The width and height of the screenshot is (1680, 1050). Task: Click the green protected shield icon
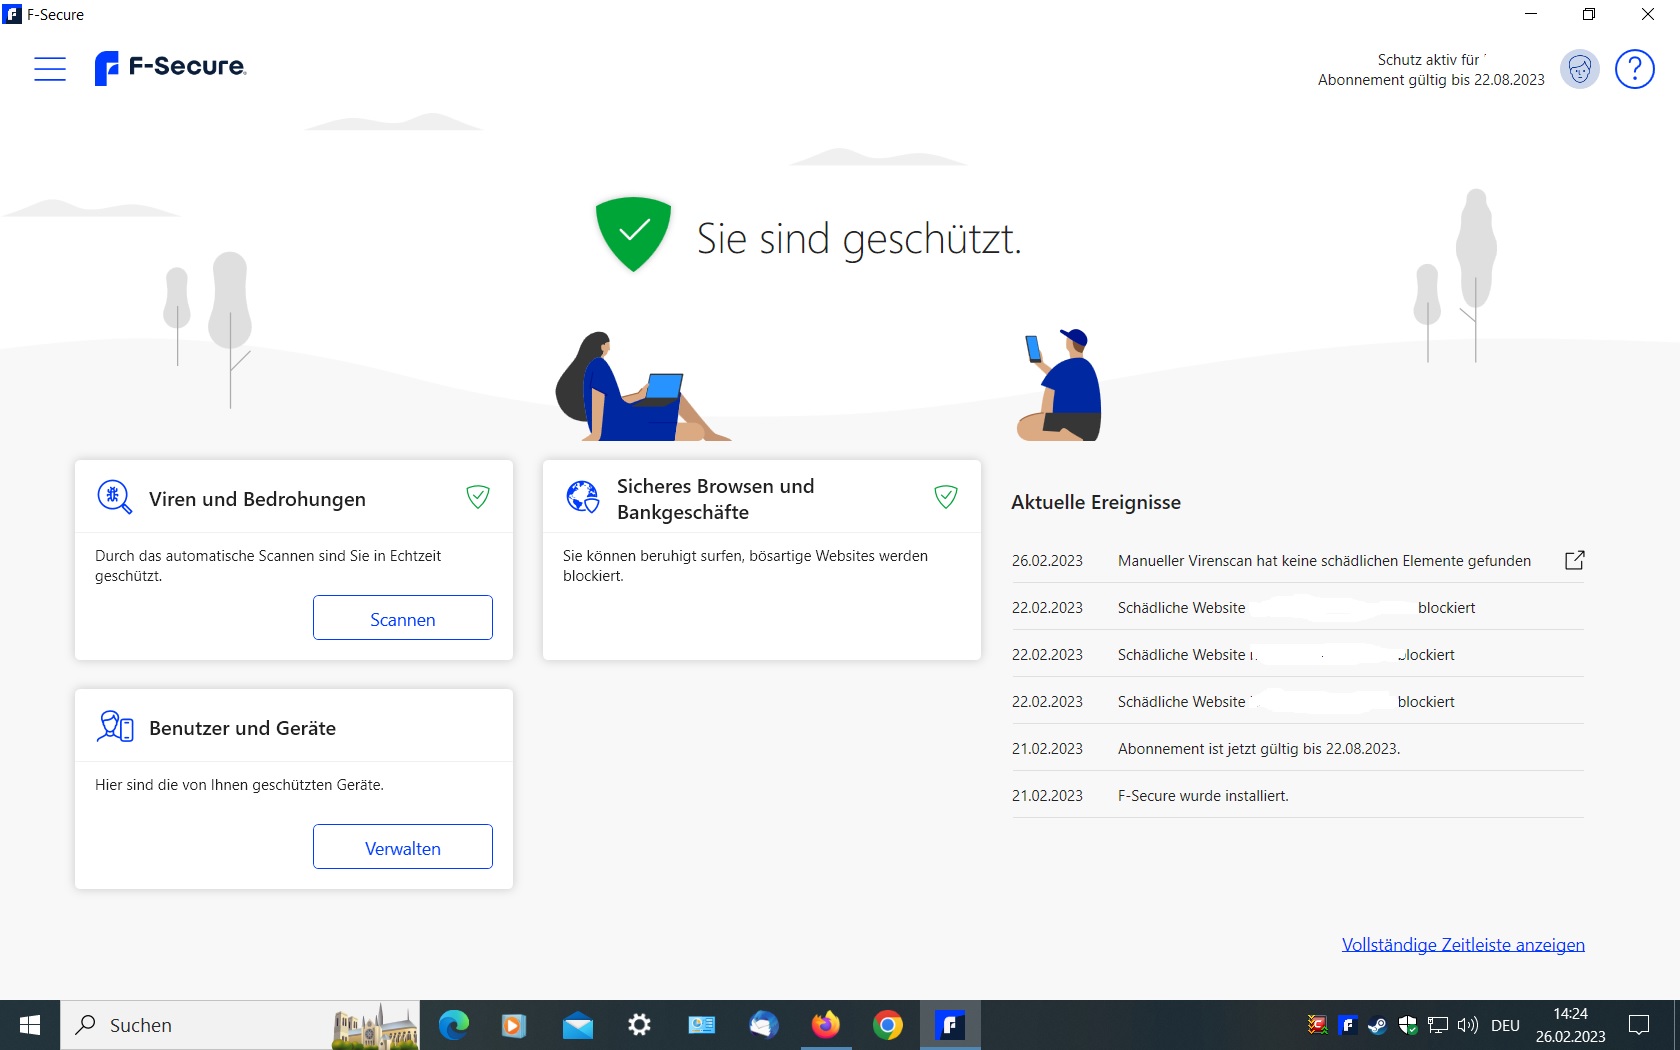[633, 234]
